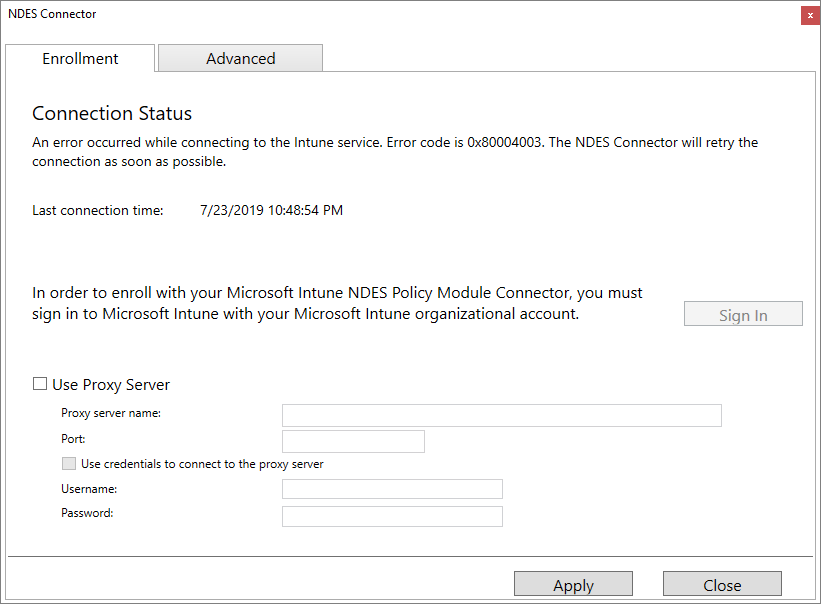Click the Close button at bottom
Screen dimensions: 821x604
722,584
